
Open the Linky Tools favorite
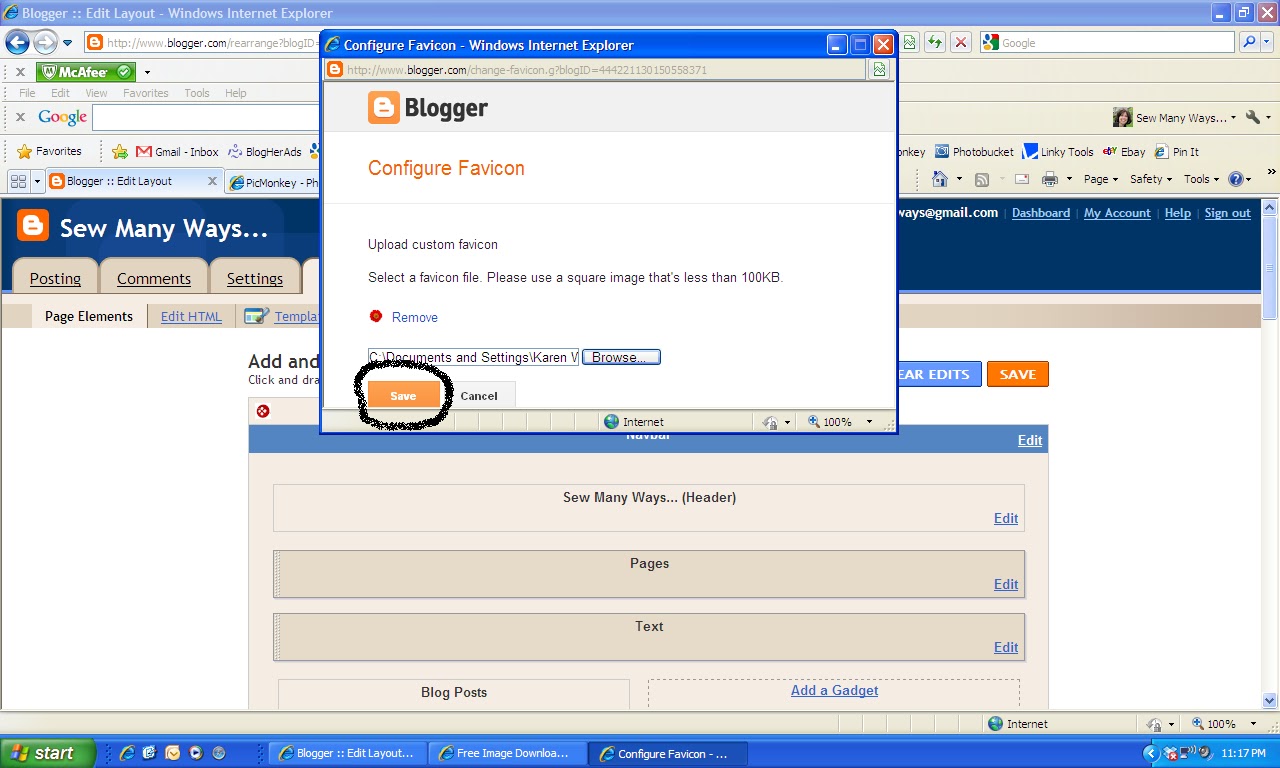pyautogui.click(x=1058, y=152)
